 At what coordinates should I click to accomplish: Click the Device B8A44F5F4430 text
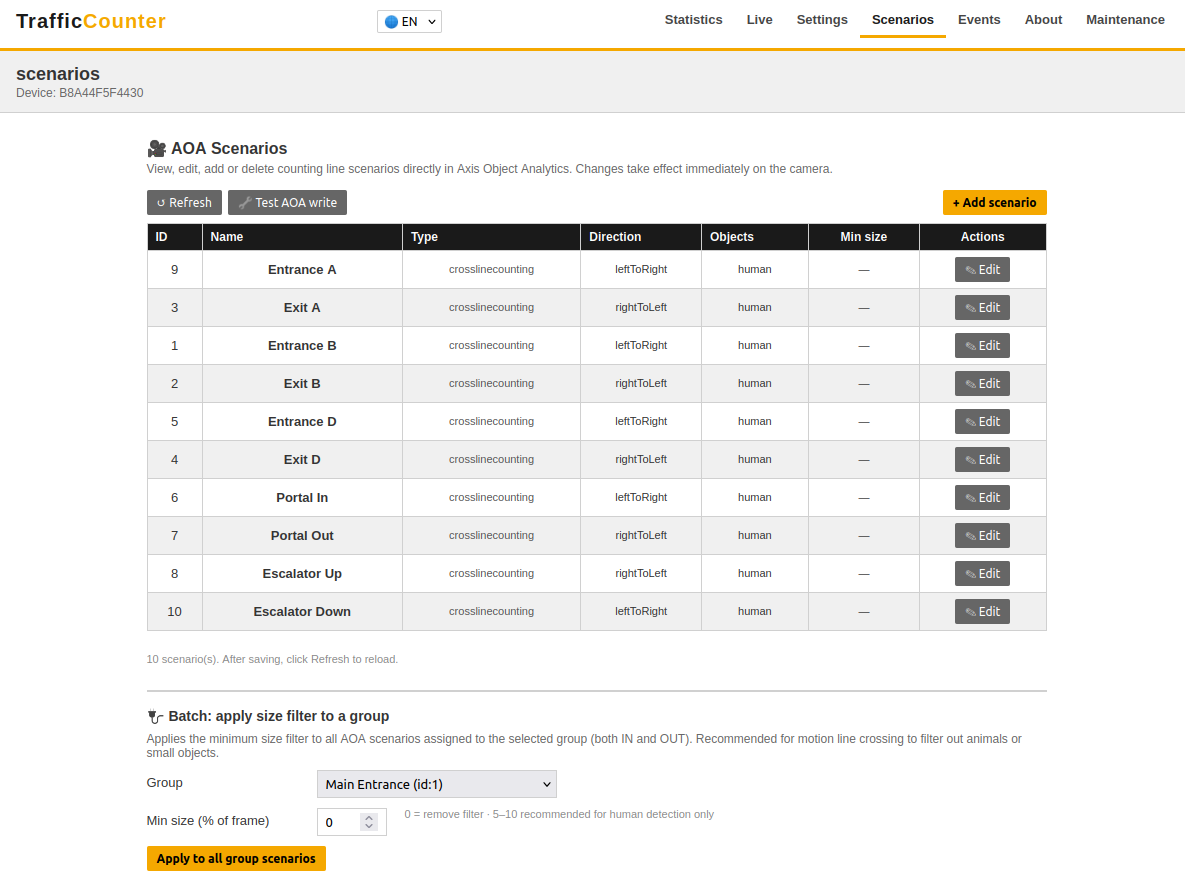[x=79, y=93]
